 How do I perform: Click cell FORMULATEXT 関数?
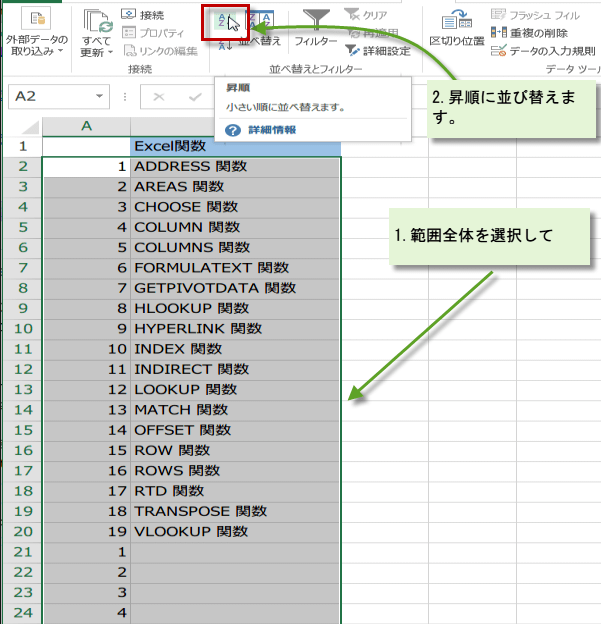[235, 268]
